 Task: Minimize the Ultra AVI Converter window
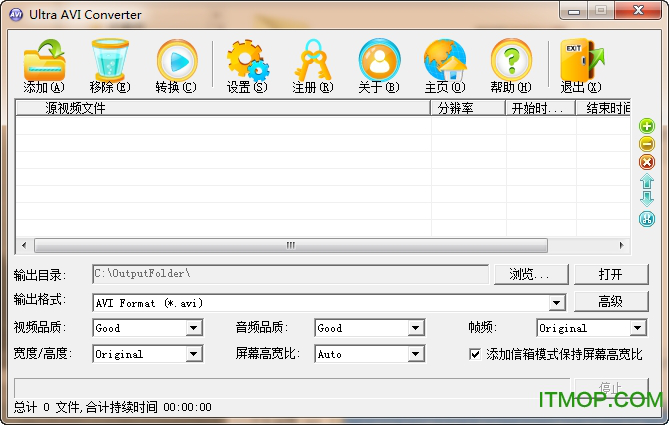point(574,12)
